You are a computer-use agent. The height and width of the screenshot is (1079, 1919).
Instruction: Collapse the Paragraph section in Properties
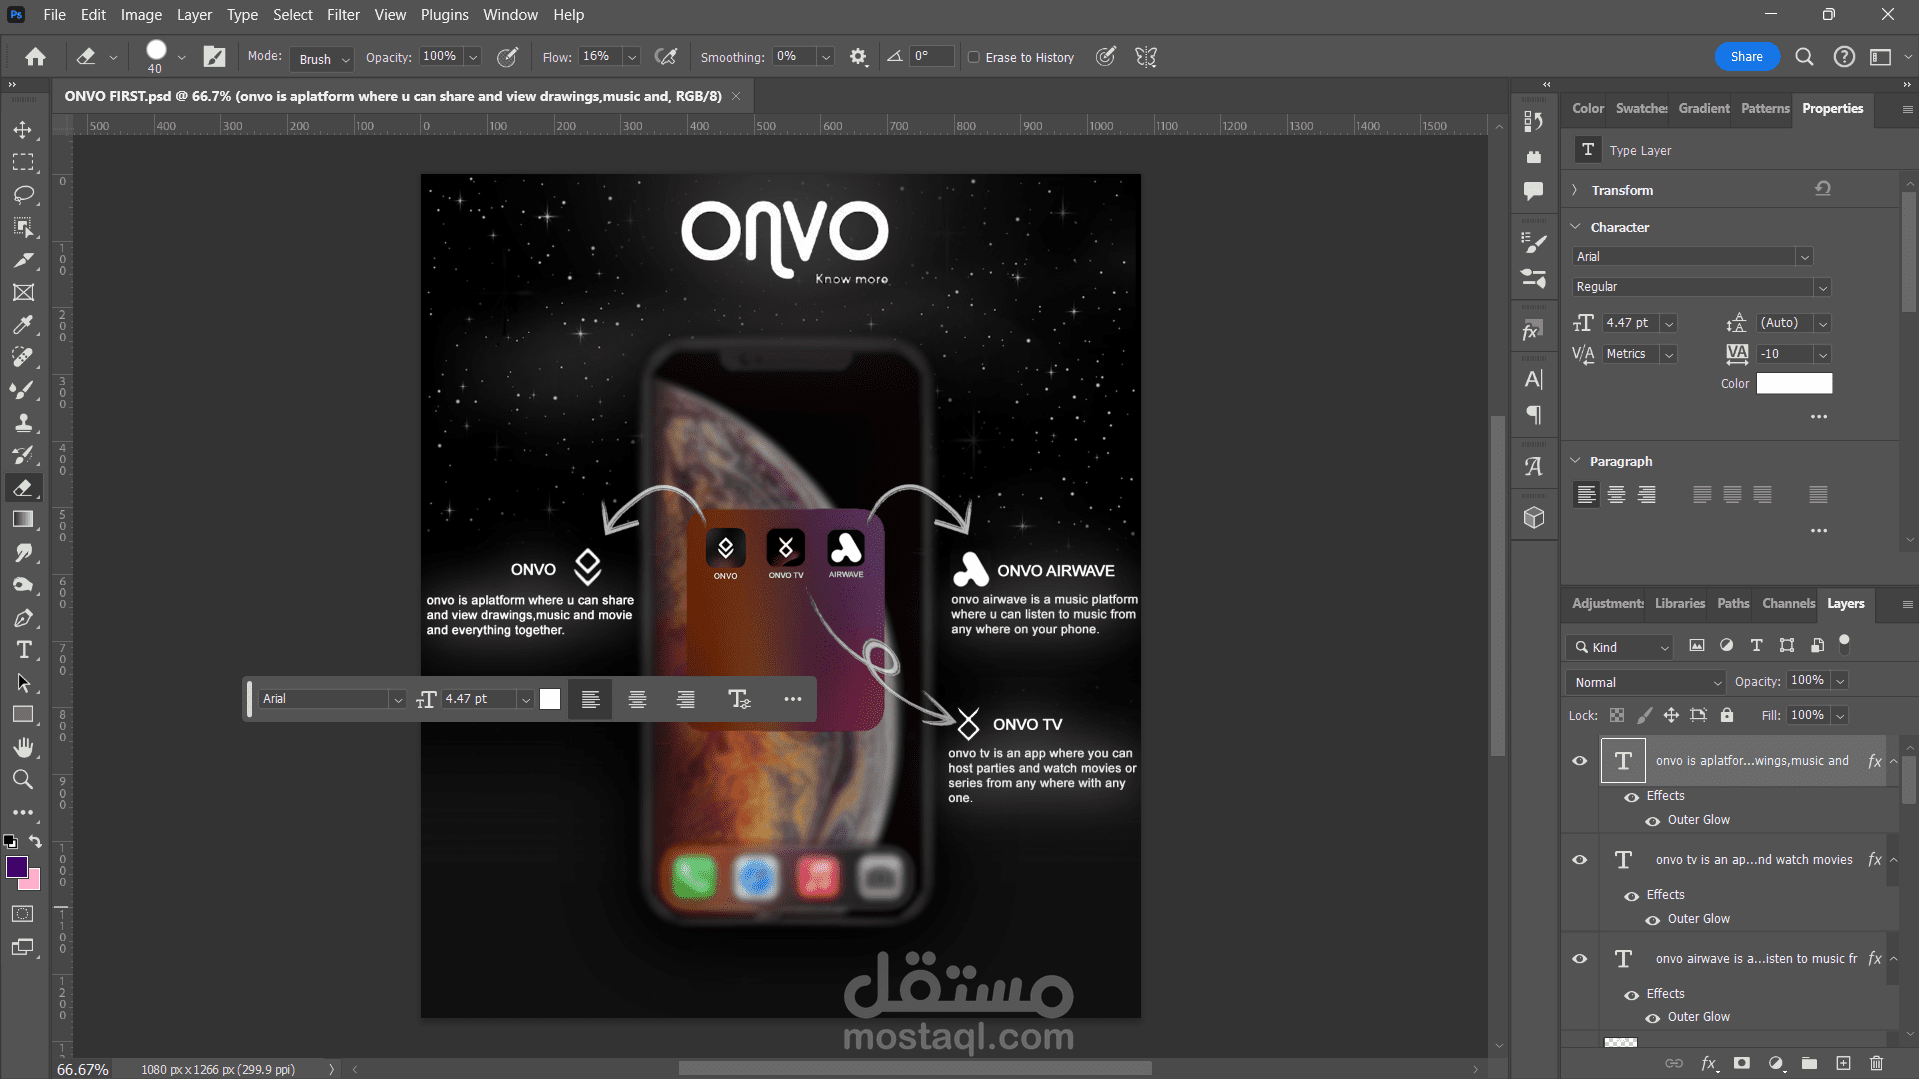tap(1576, 461)
